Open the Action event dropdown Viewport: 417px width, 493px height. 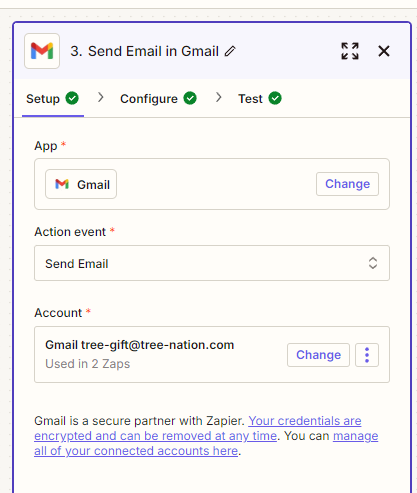click(x=212, y=263)
